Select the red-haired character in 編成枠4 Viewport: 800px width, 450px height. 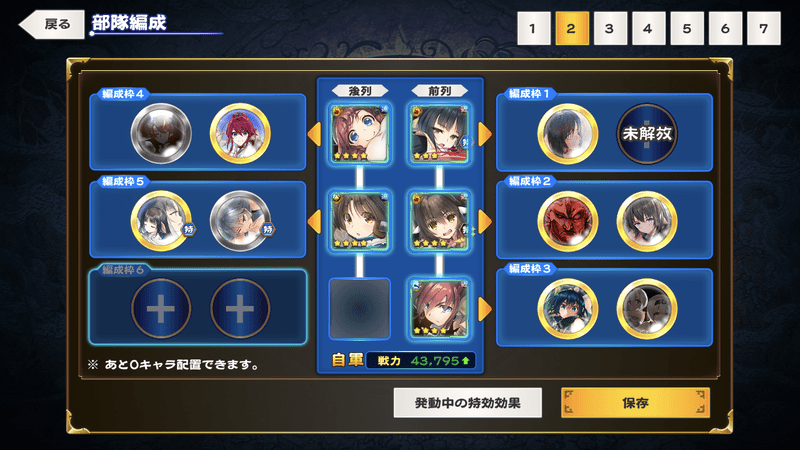tap(240, 134)
